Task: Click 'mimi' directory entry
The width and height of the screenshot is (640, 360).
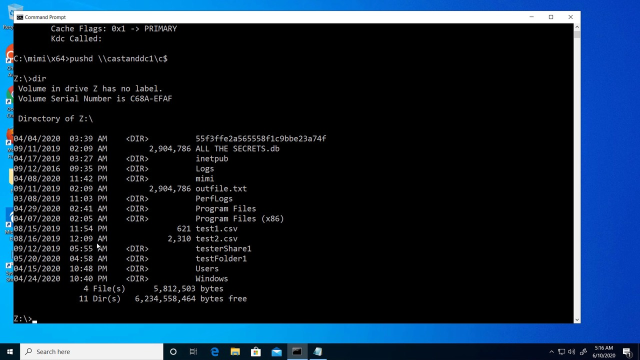Action: pos(205,179)
